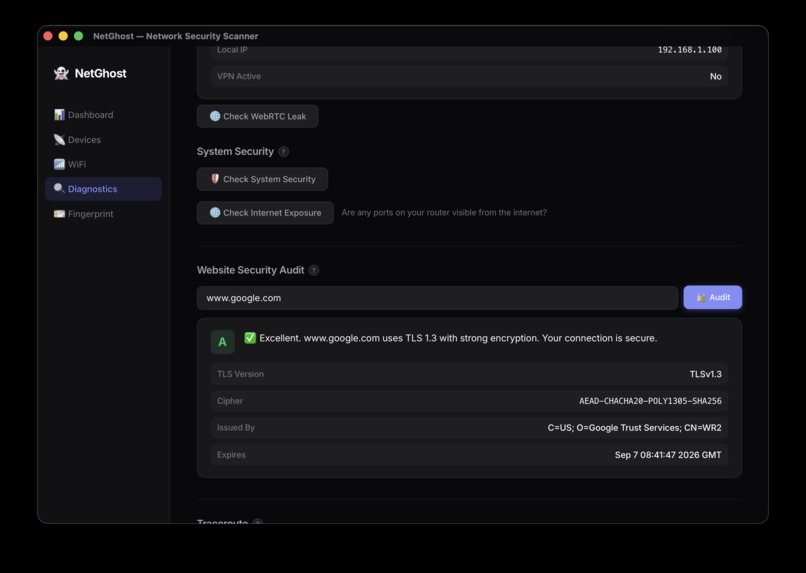Click the www.google.com audit URL field
The height and width of the screenshot is (573, 806).
point(437,298)
